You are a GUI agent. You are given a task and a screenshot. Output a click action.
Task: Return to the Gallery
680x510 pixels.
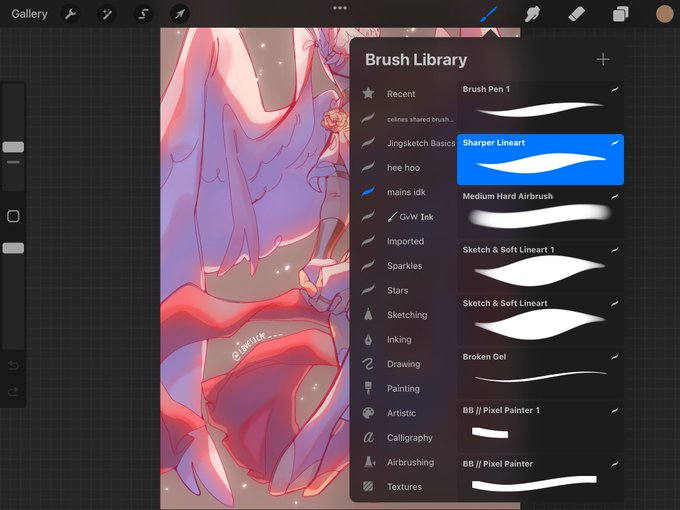coord(29,14)
